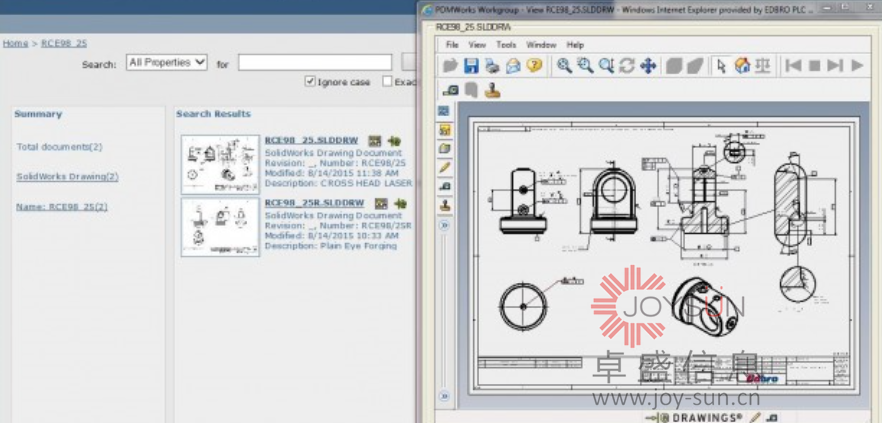Open the Tools menu in viewer

click(x=506, y=45)
